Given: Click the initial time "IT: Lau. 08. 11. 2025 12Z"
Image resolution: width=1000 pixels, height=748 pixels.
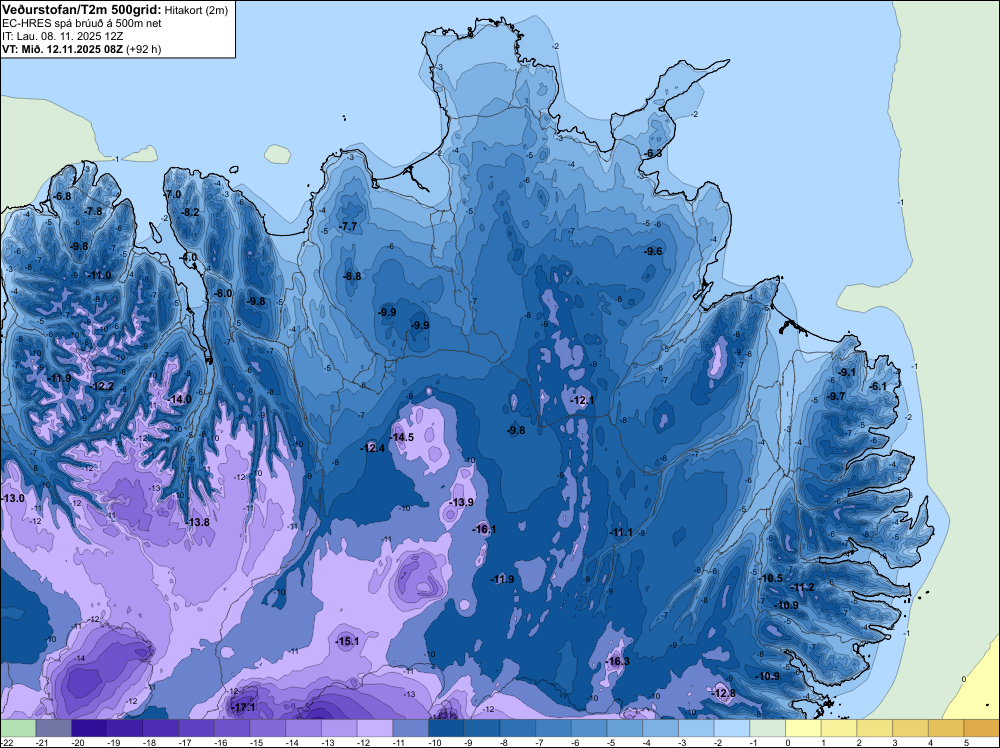Looking at the screenshot, I should [61, 36].
